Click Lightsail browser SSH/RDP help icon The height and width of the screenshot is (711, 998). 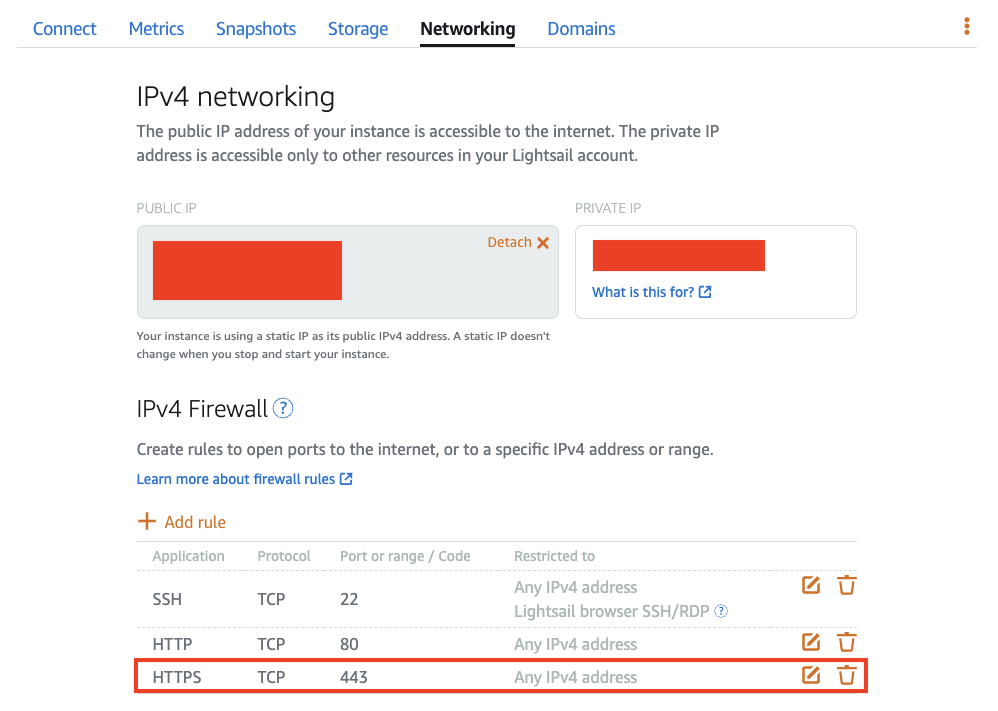(721, 611)
